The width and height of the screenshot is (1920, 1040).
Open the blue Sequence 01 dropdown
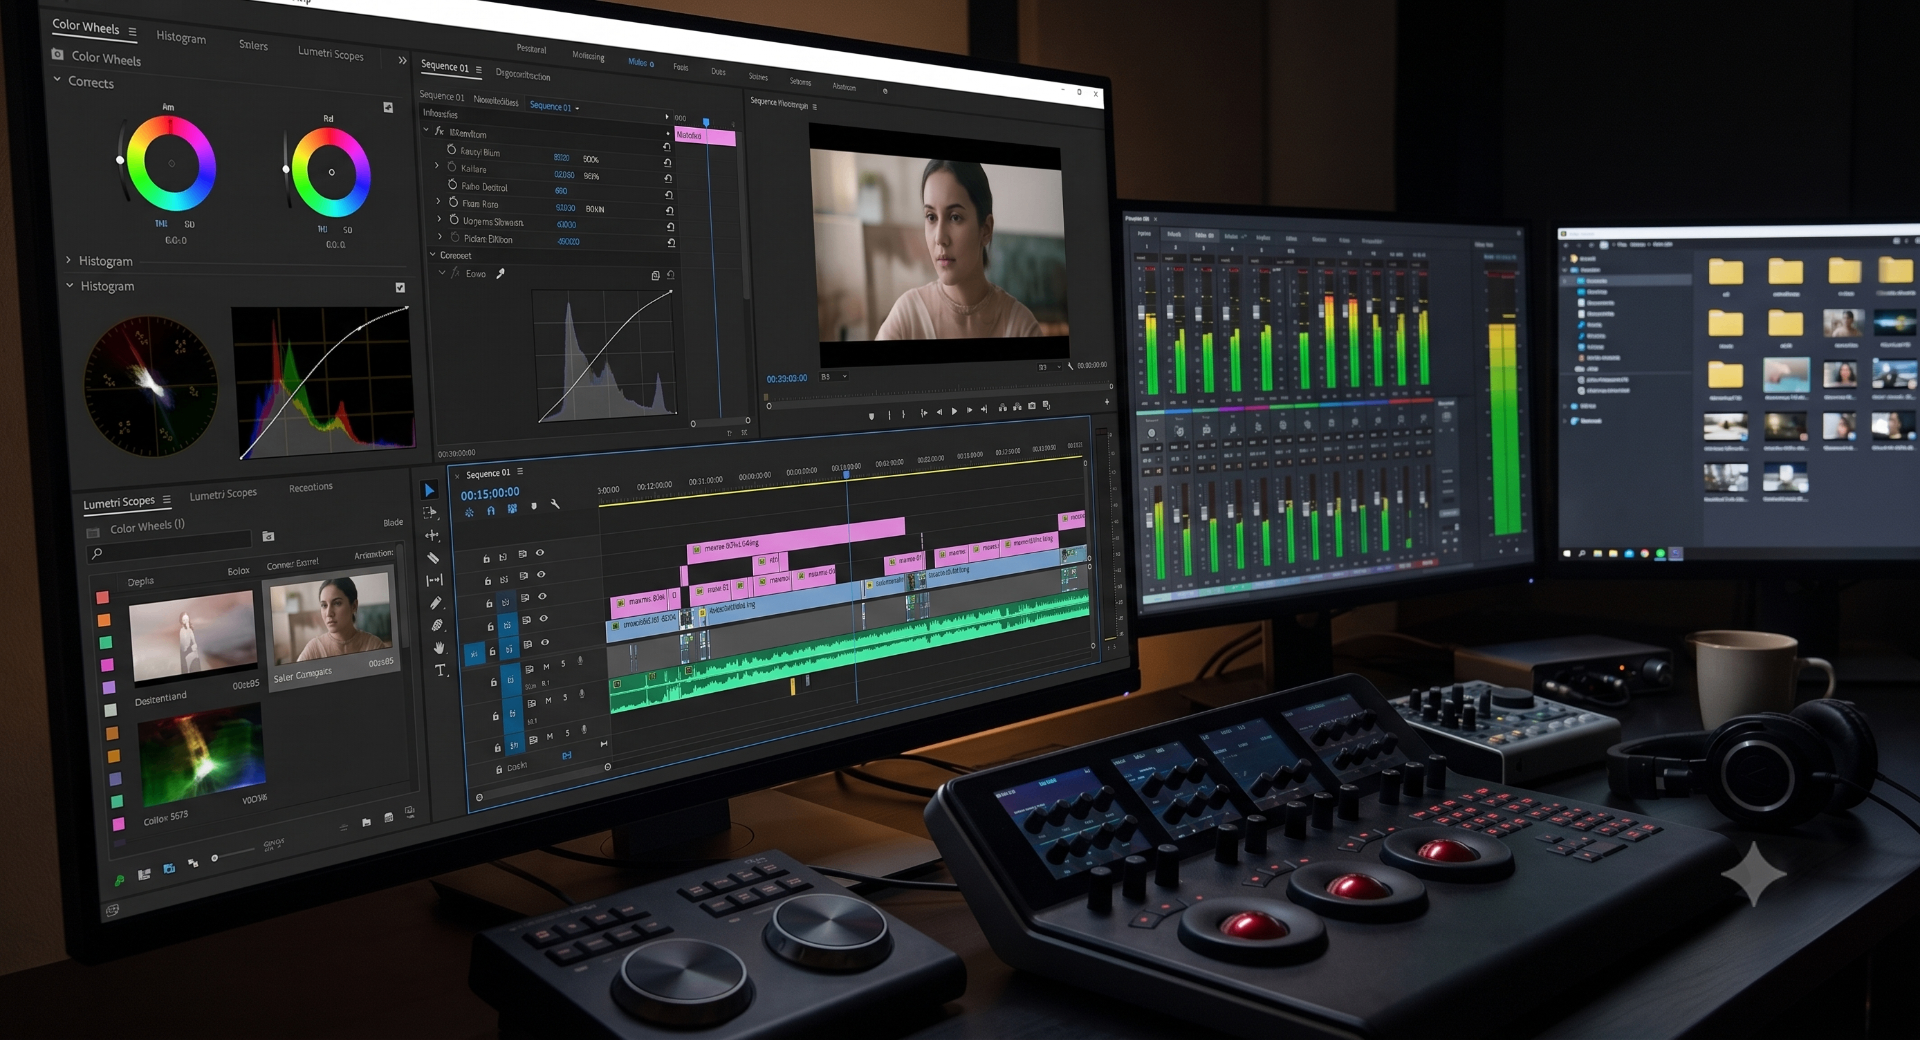point(554,106)
